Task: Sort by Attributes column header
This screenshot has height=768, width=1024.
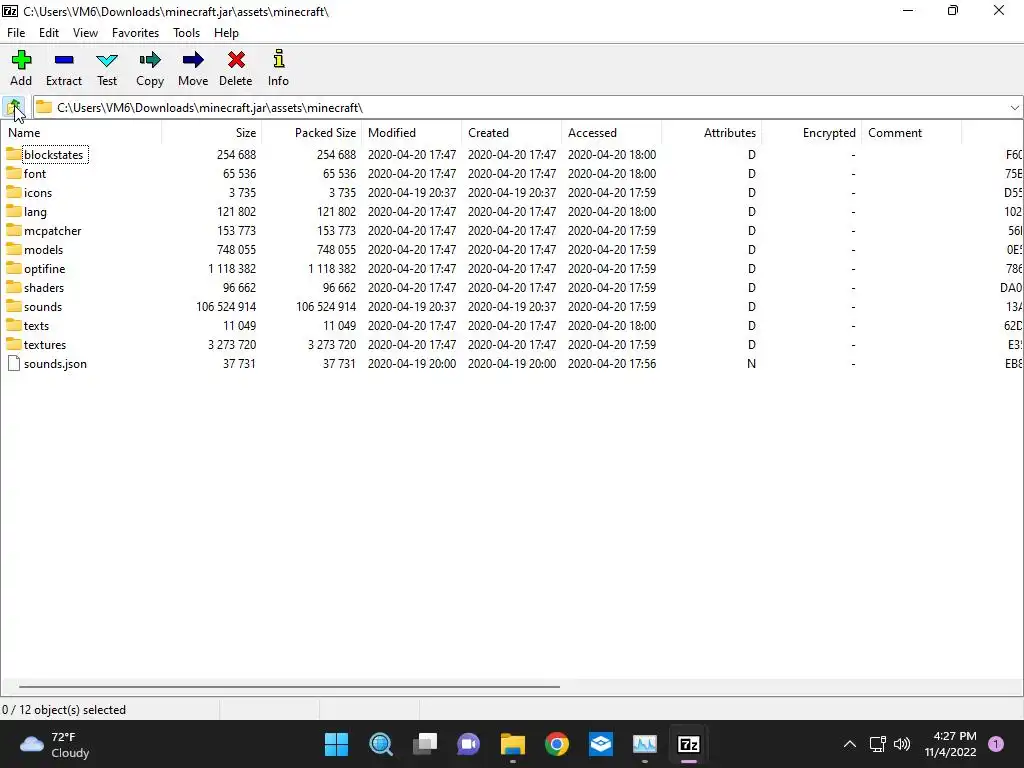Action: coord(711,133)
